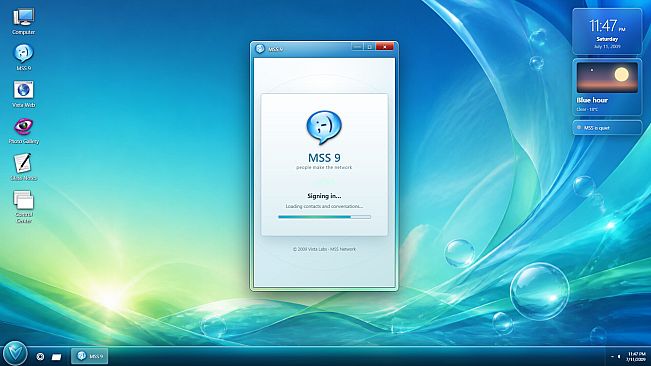Open the Start orb menu
The height and width of the screenshot is (366, 651).
pyautogui.click(x=15, y=353)
